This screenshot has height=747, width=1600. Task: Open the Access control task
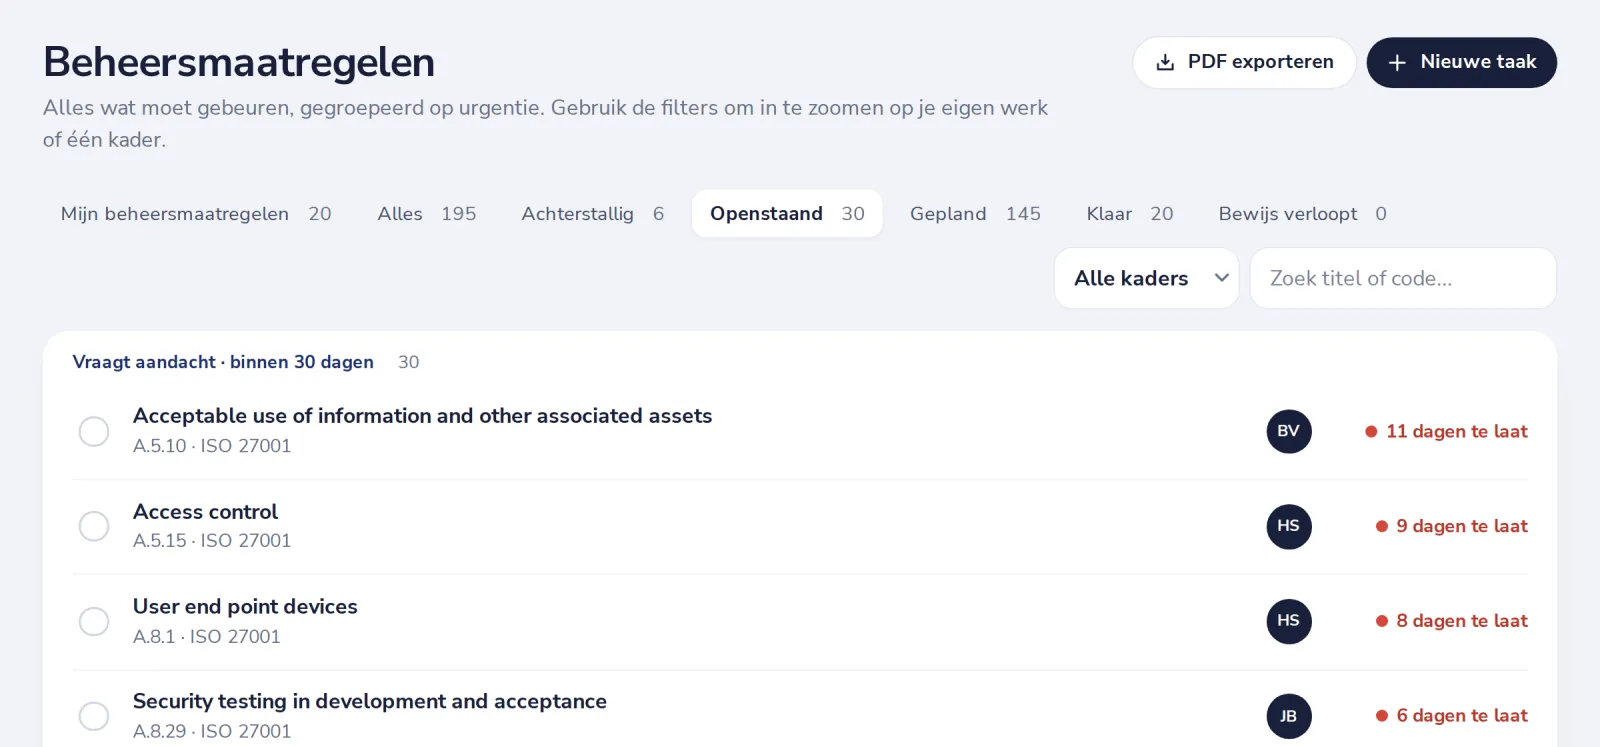[x=206, y=512]
